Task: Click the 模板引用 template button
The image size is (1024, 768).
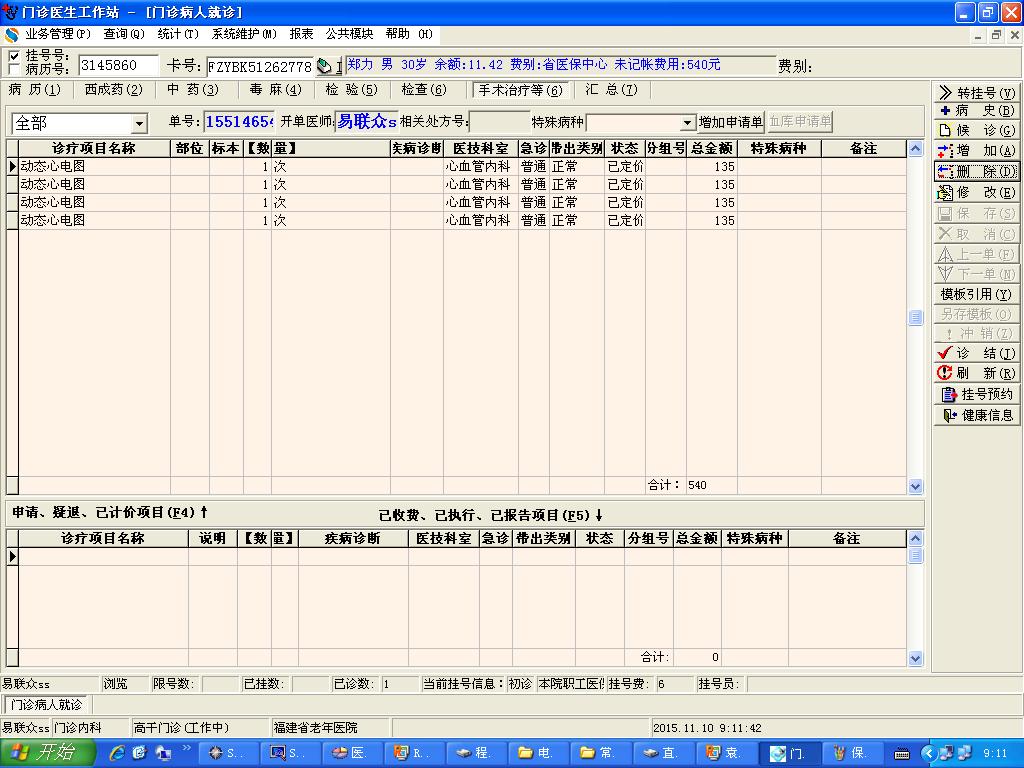Action: (x=976, y=294)
